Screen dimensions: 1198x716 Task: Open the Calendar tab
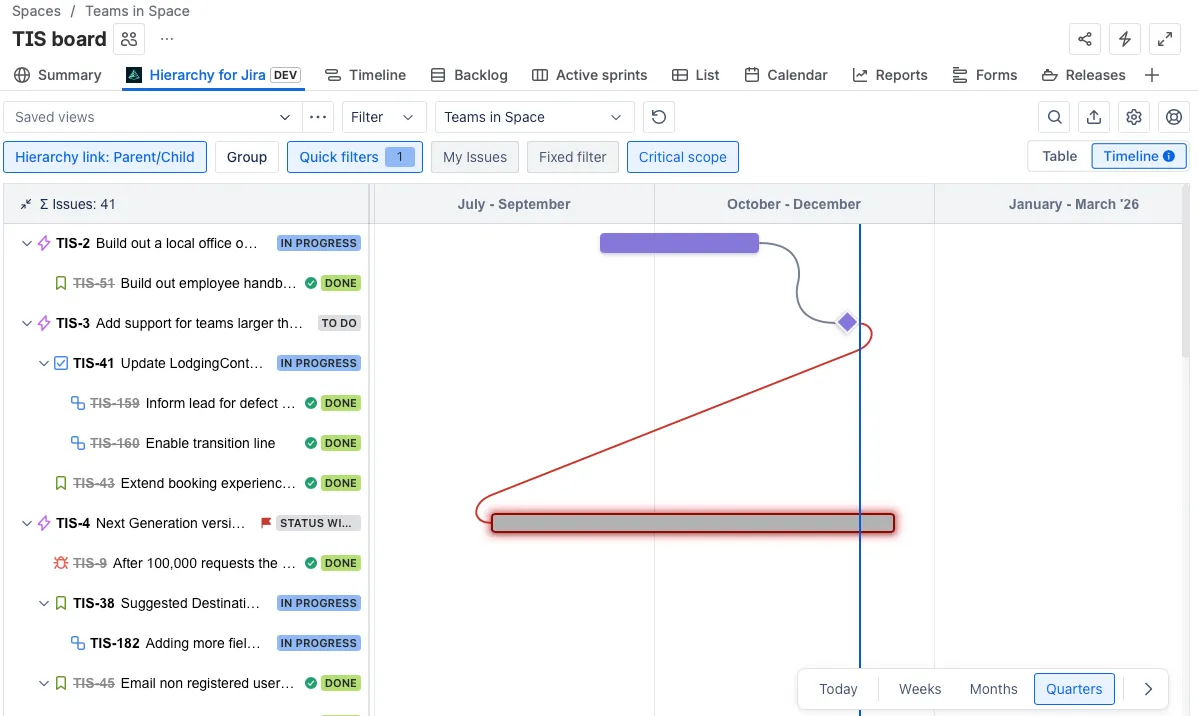pyautogui.click(x=786, y=75)
